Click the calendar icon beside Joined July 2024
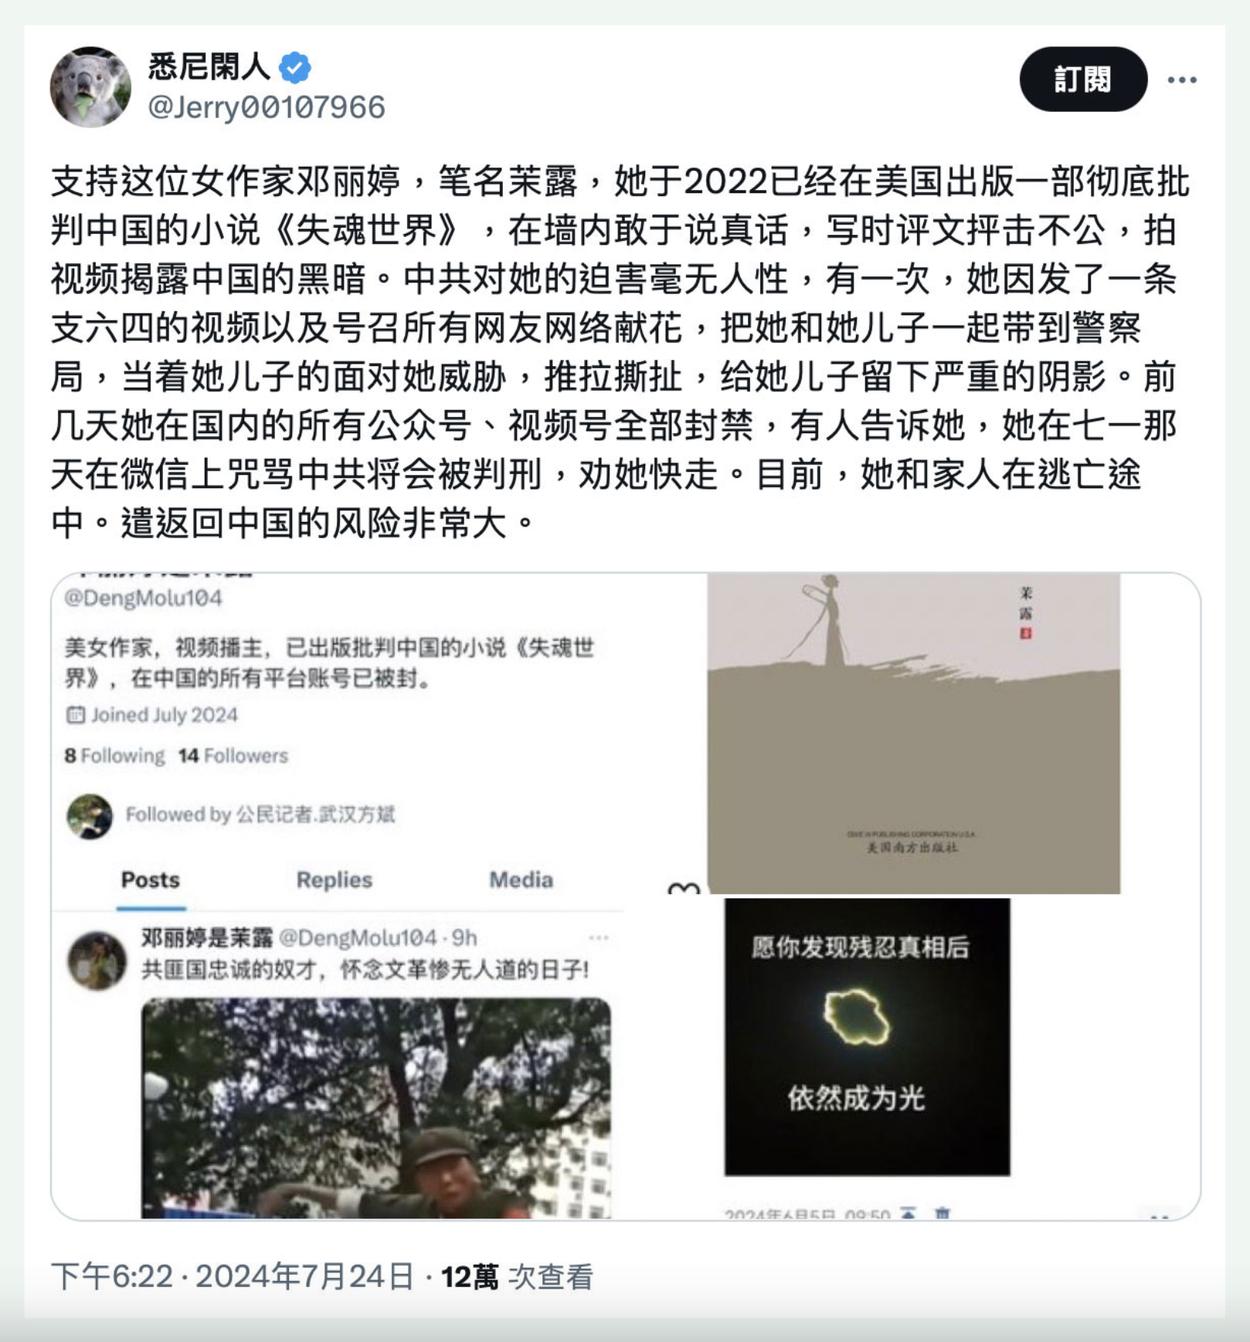The height and width of the screenshot is (1342, 1250). coord(75,715)
